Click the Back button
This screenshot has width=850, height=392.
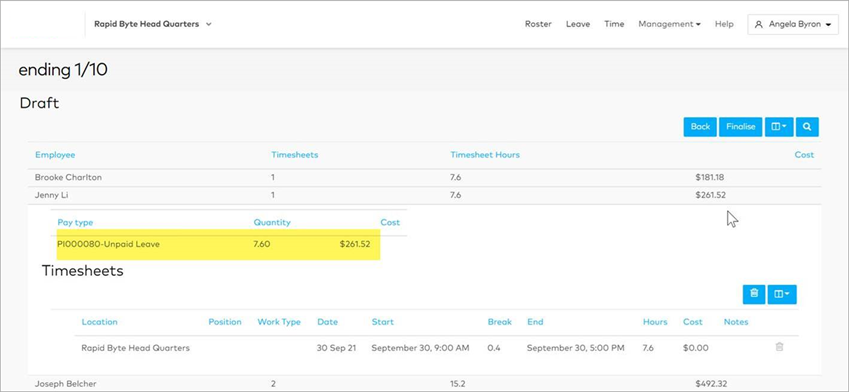tap(700, 127)
